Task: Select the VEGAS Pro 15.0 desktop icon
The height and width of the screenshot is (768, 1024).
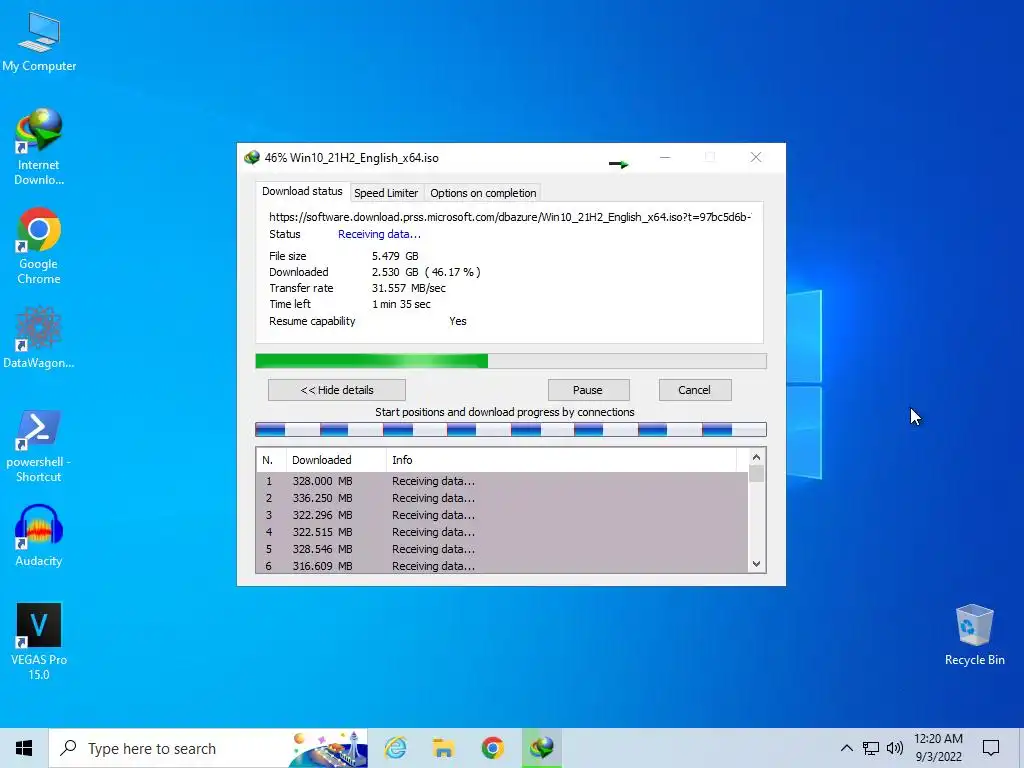Action: [x=39, y=641]
